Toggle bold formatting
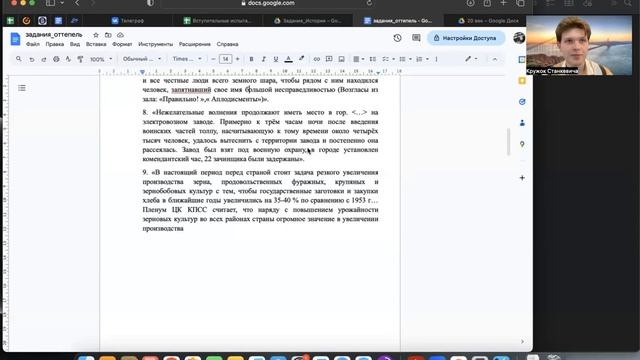Viewport: 640px width, 360px height. [251, 59]
